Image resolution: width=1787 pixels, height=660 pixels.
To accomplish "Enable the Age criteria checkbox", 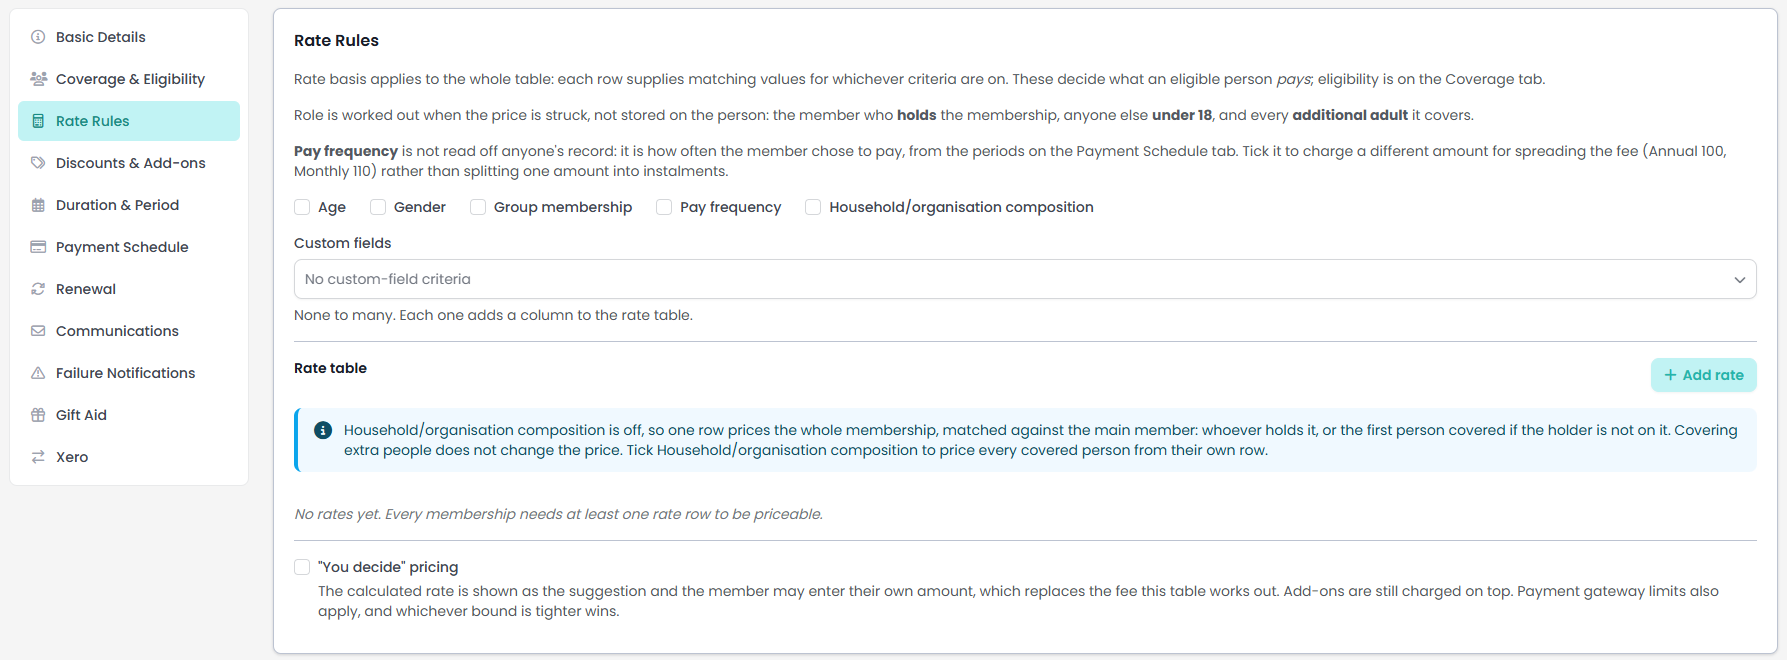I will coord(302,207).
